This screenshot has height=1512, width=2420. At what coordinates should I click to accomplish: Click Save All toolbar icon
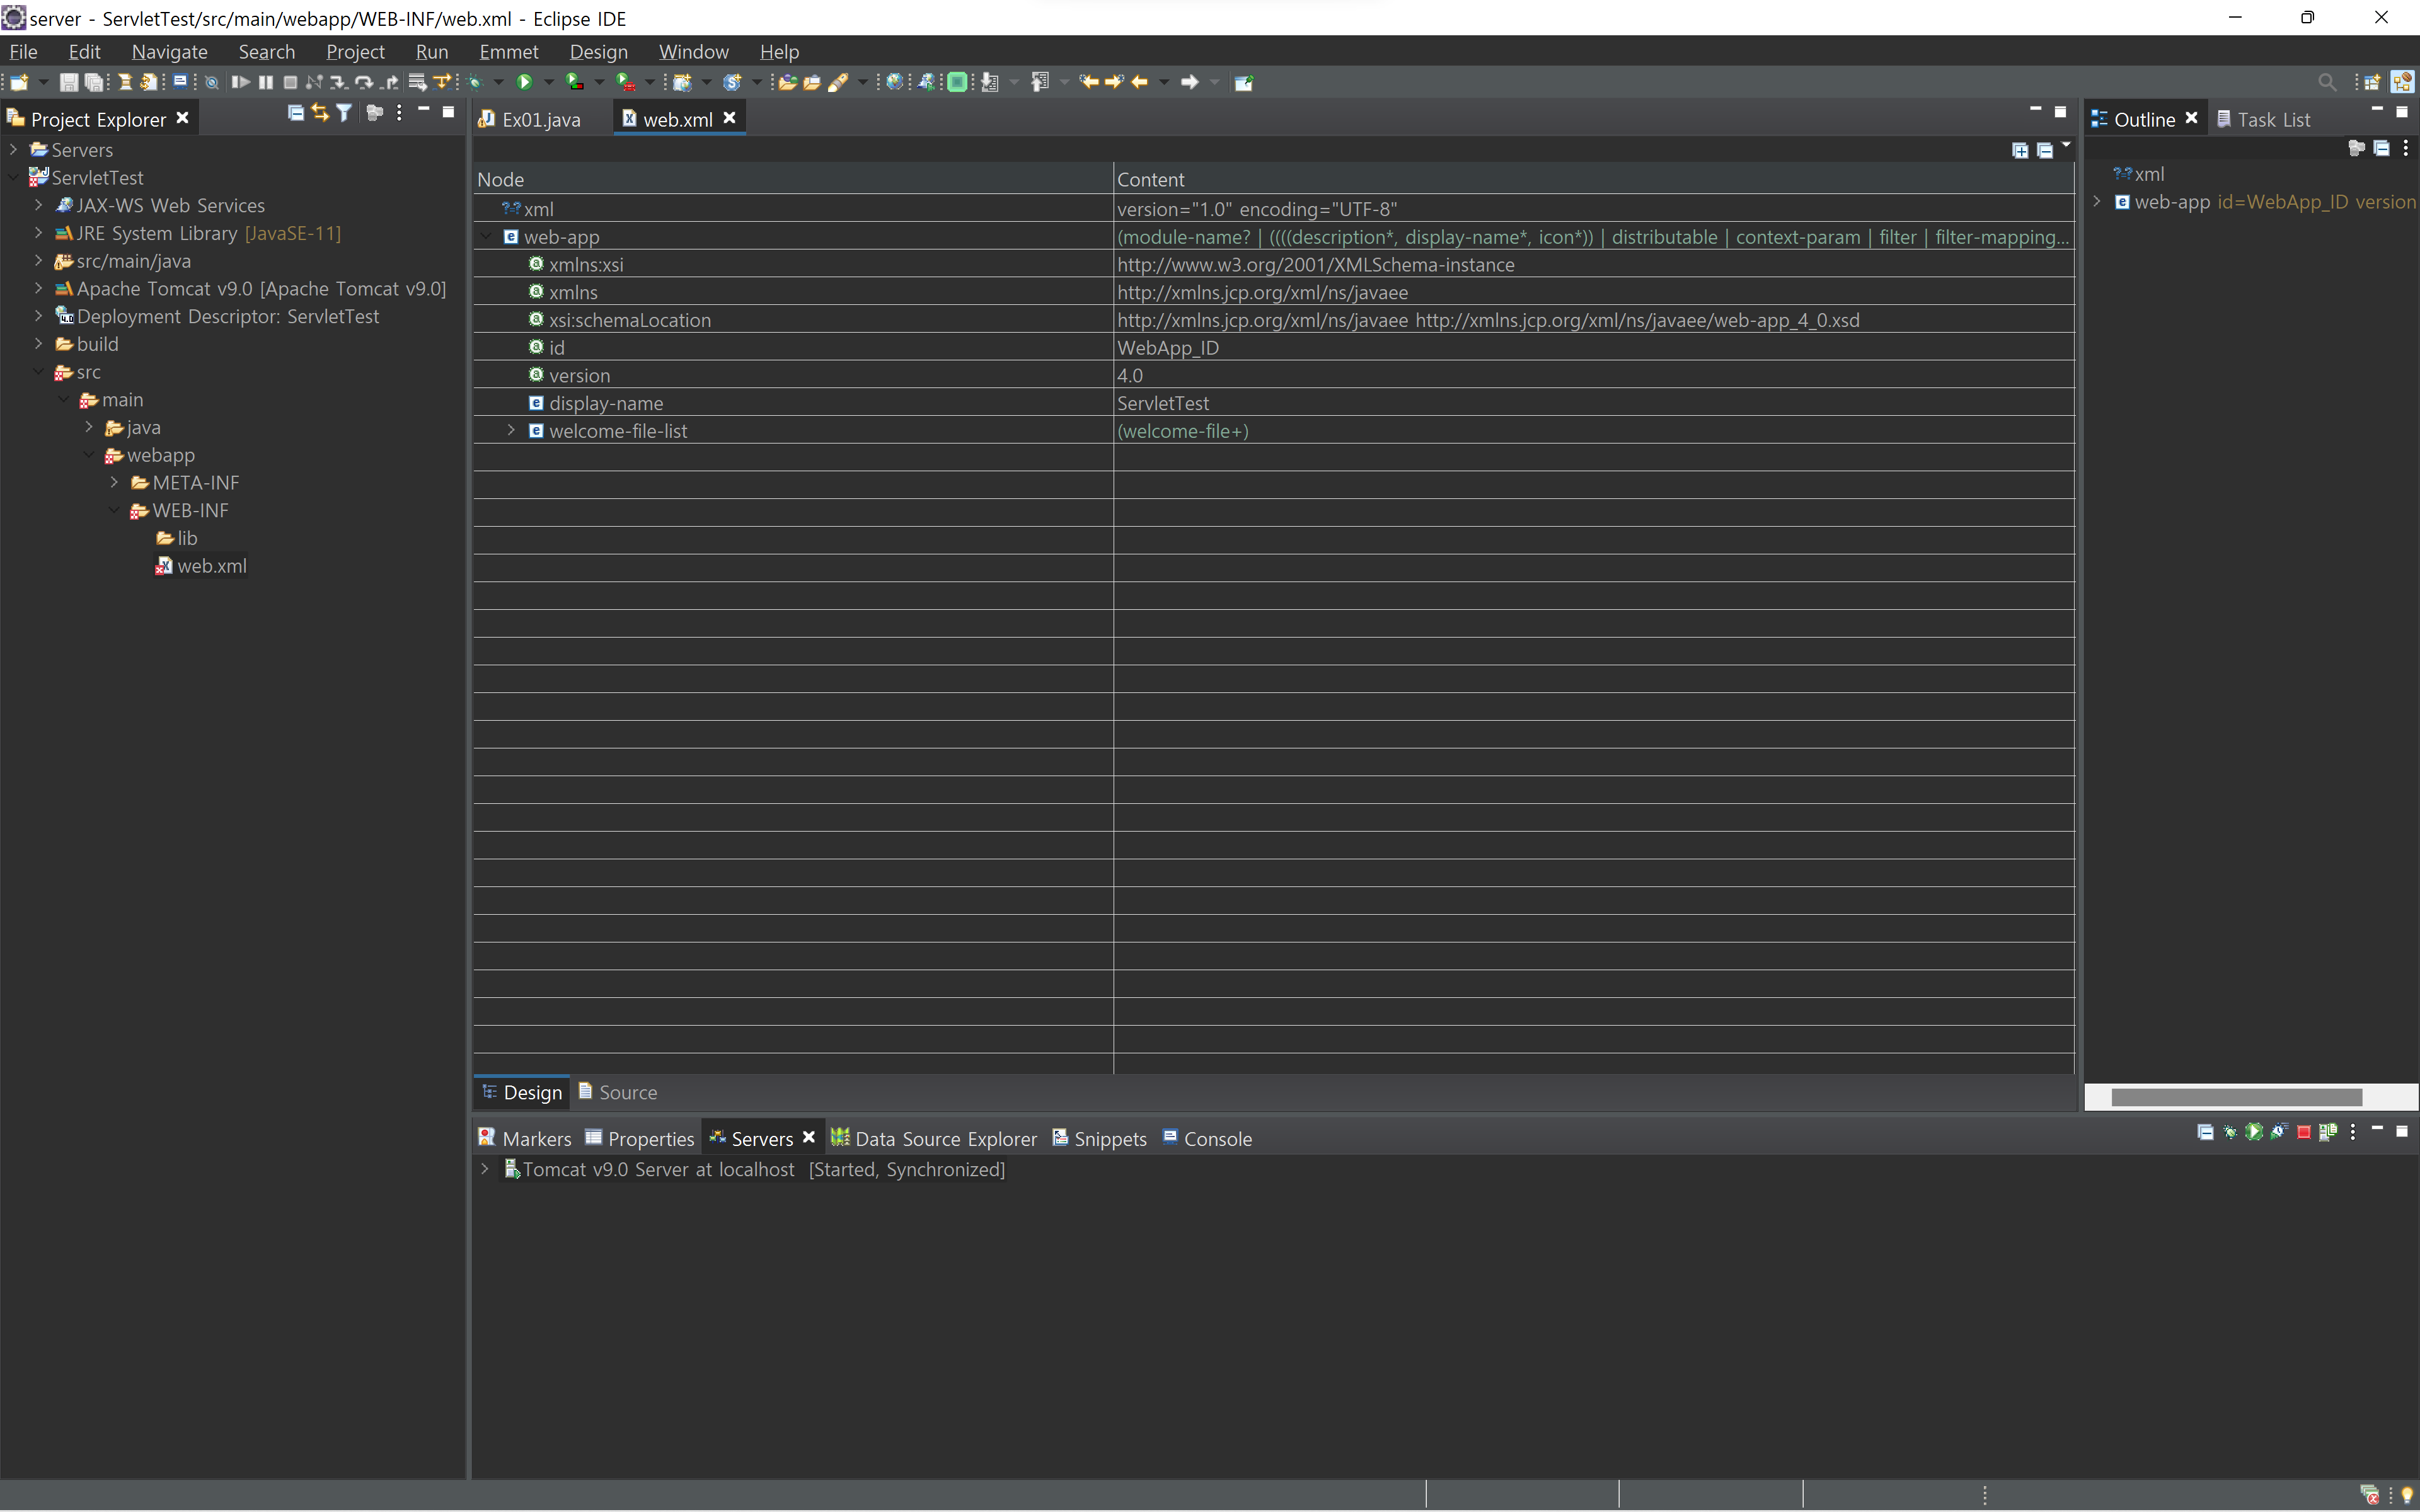94,82
